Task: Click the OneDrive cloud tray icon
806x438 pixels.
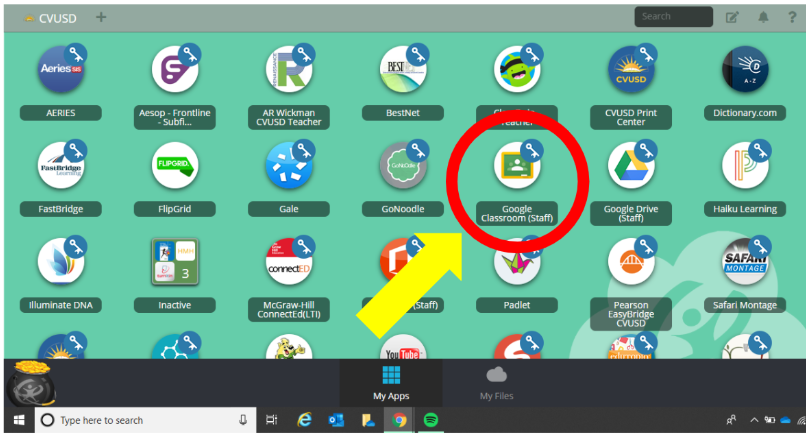Action: pyautogui.click(x=785, y=420)
